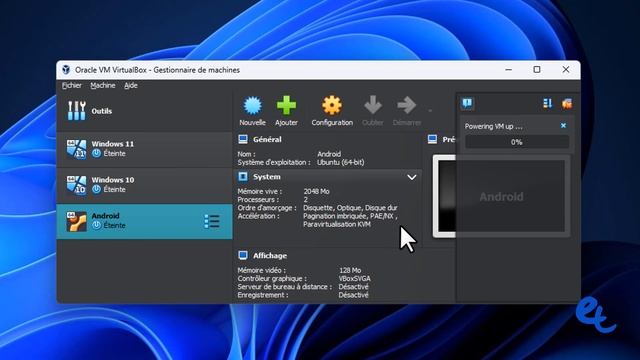Click the VirtualBox title bar logo
640x360 pixels.
click(66, 70)
